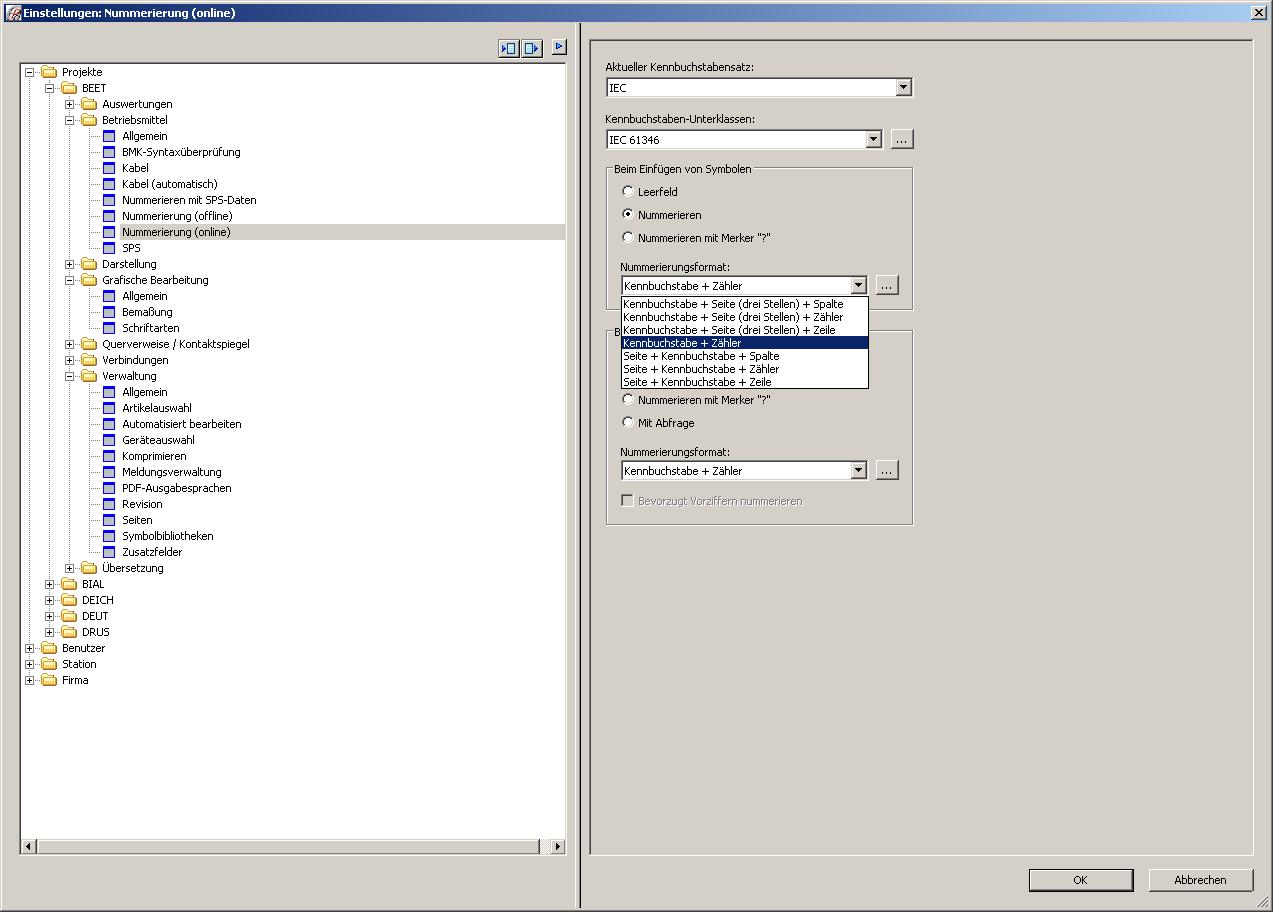Click the page icon beside SPS

click(110, 248)
